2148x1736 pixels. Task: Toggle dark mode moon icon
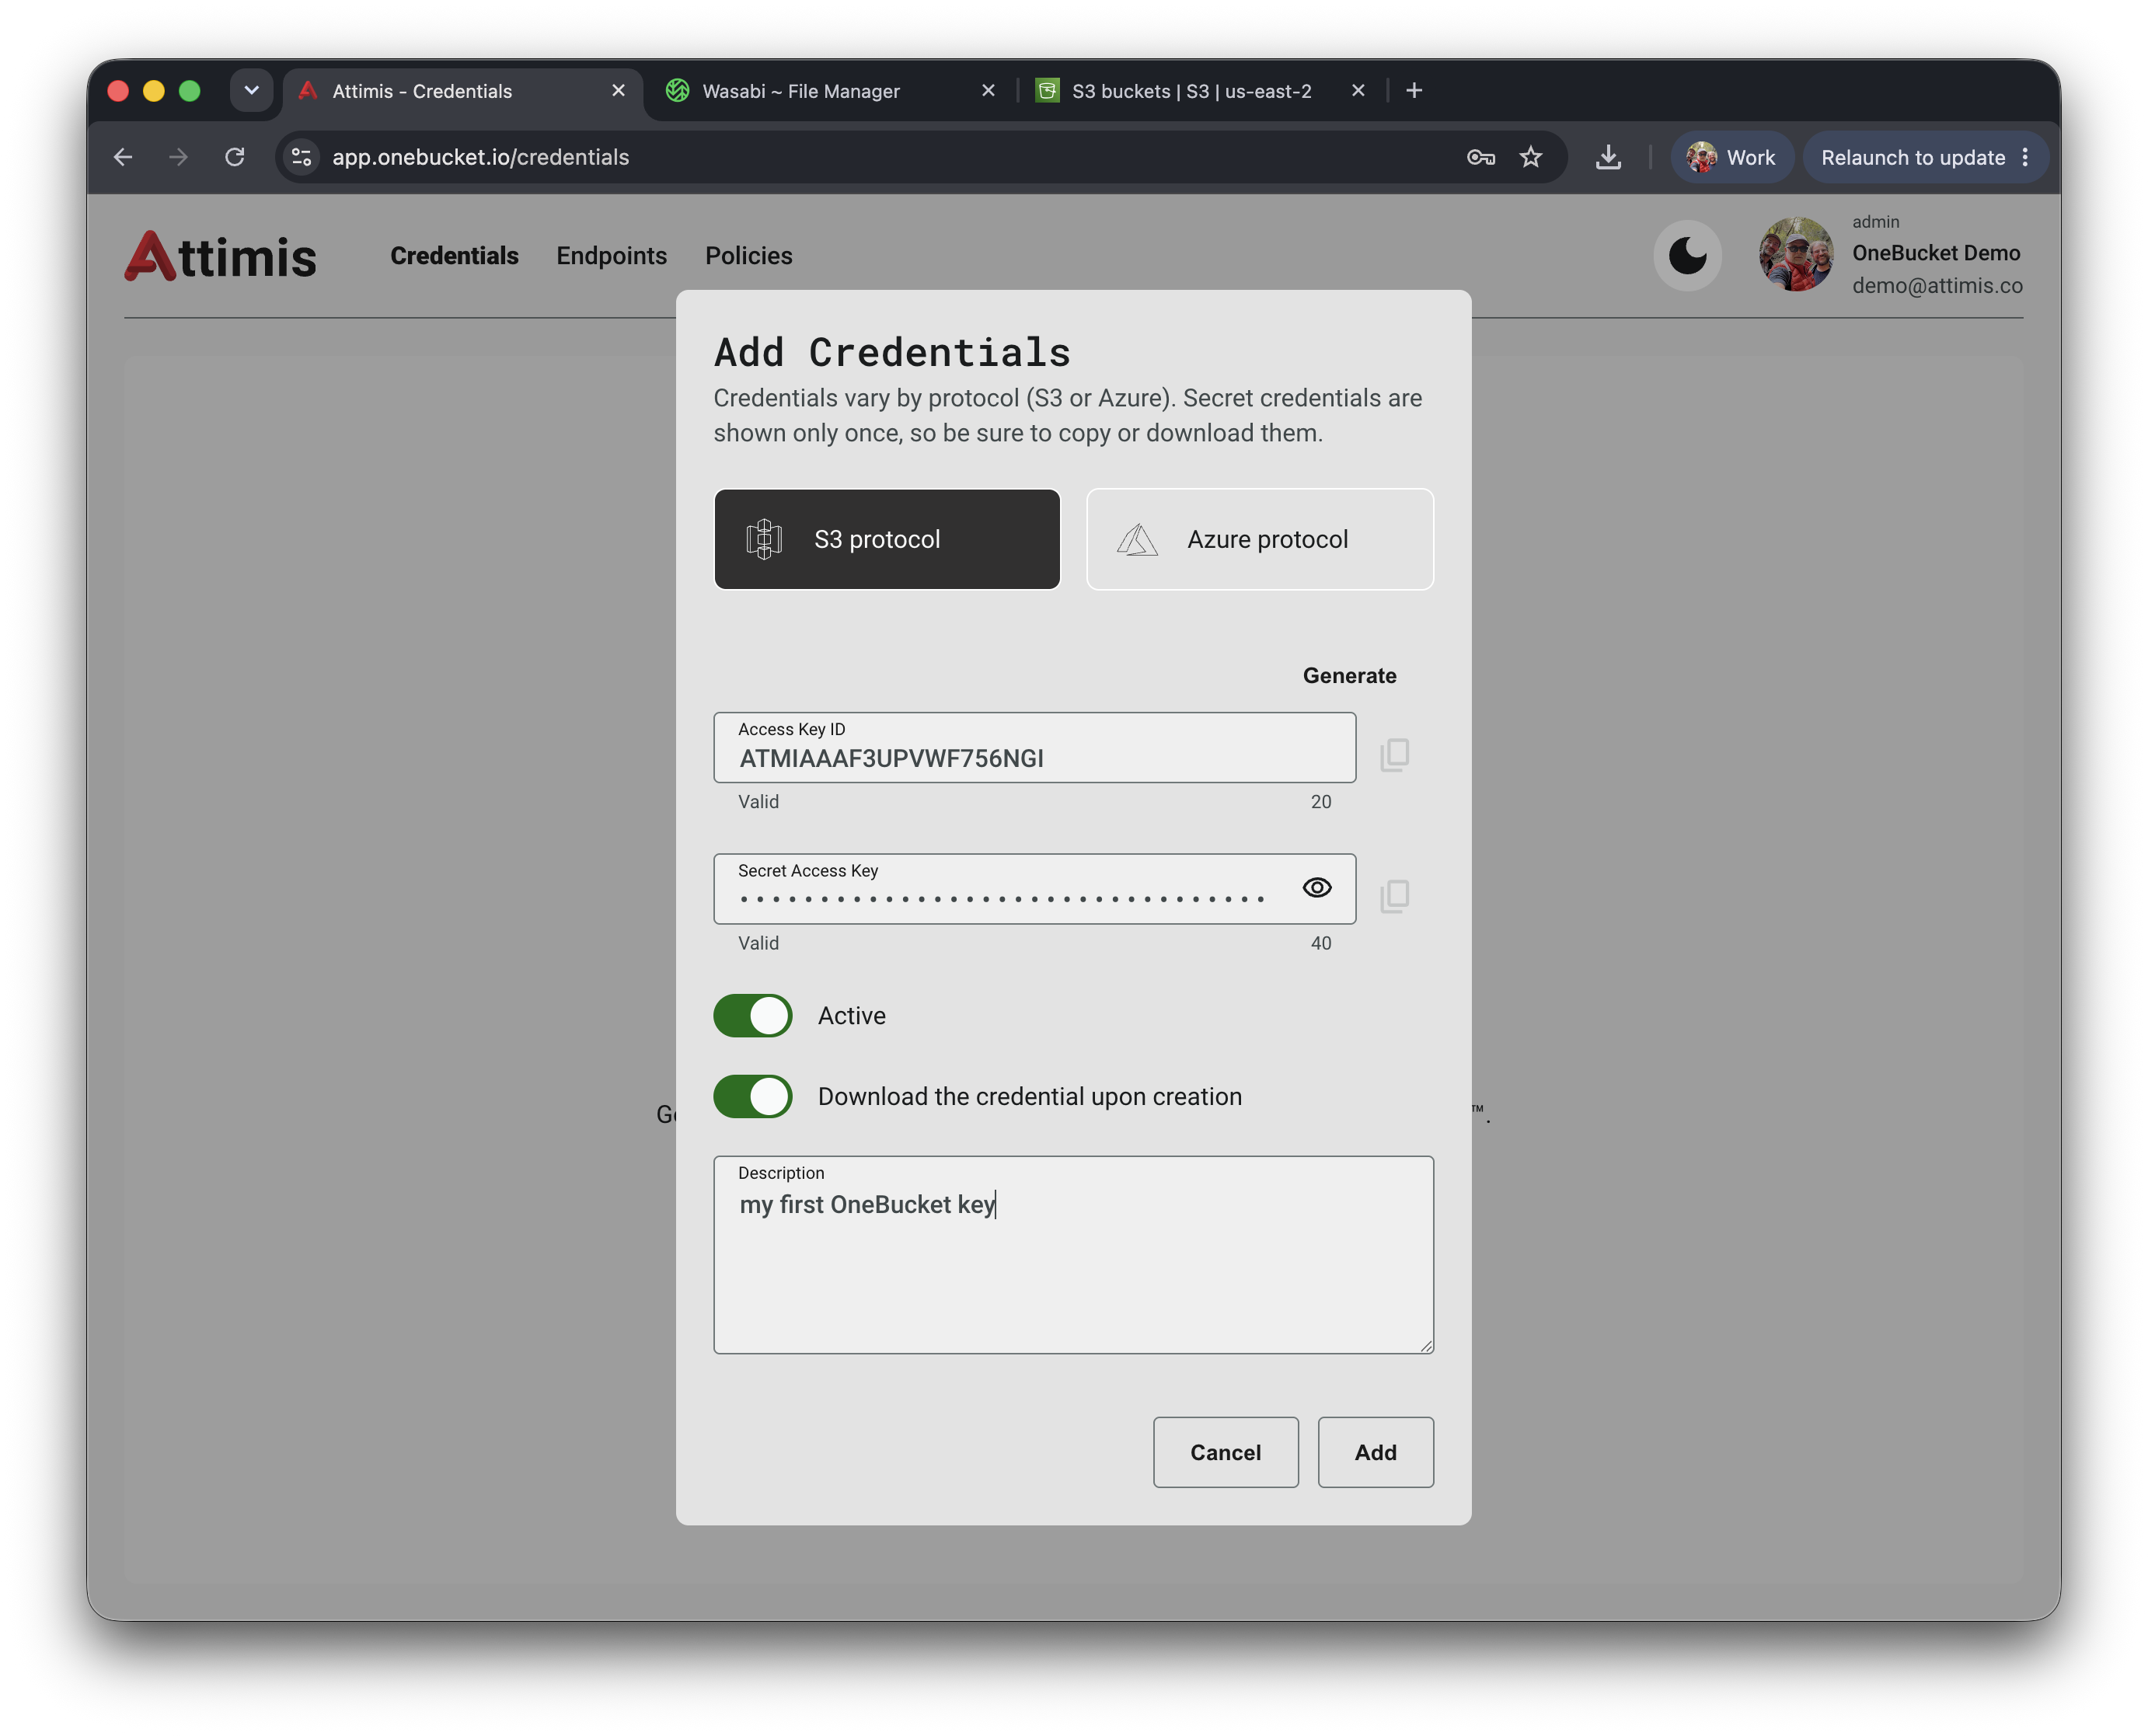tap(1688, 256)
